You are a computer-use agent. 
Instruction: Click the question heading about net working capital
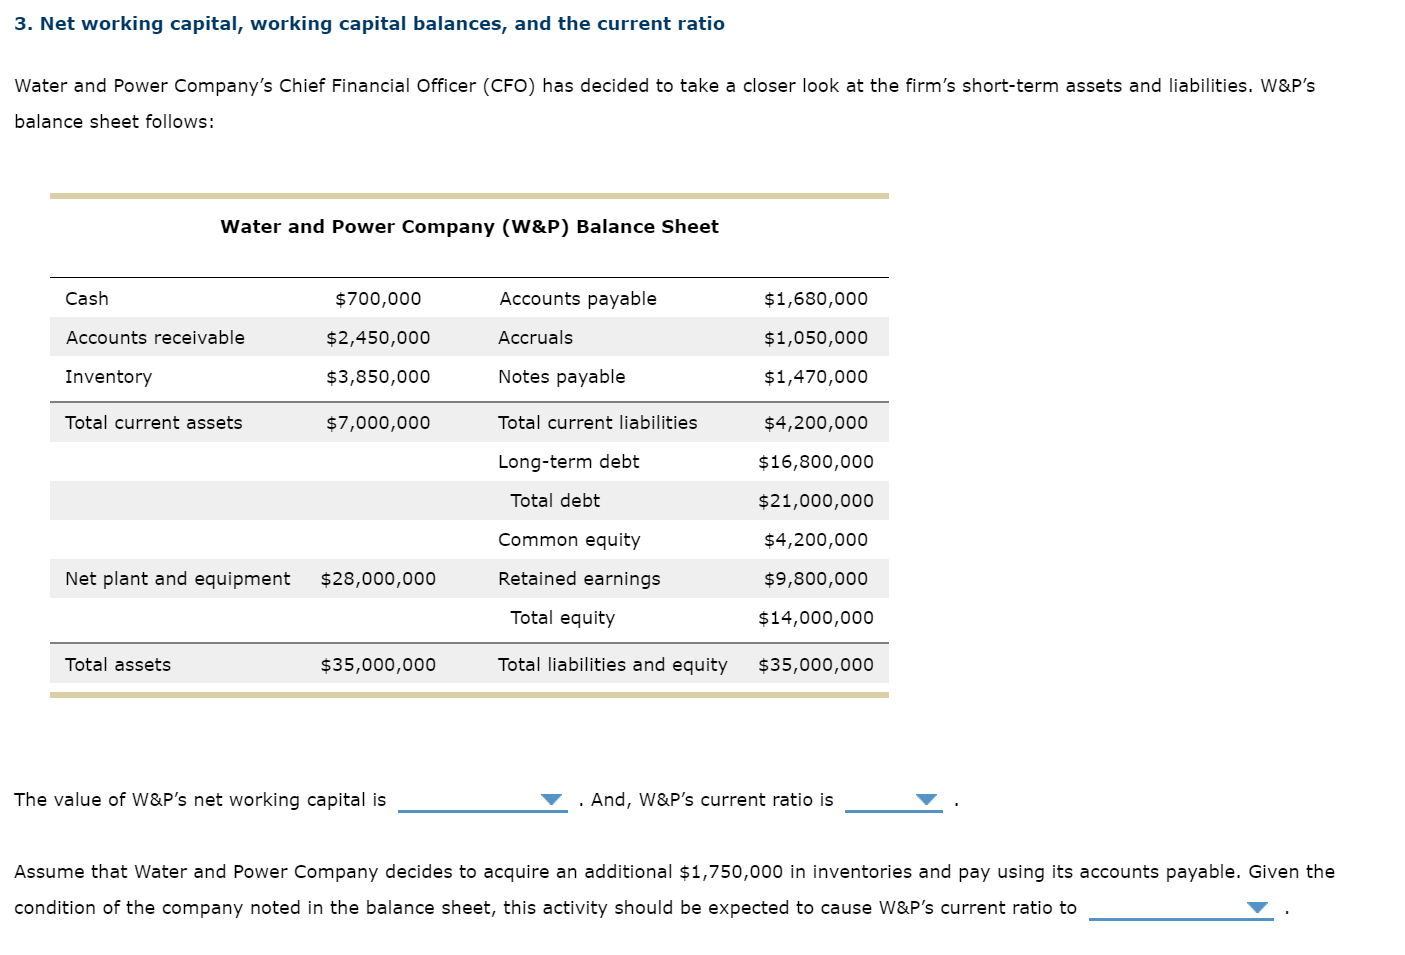pos(370,22)
